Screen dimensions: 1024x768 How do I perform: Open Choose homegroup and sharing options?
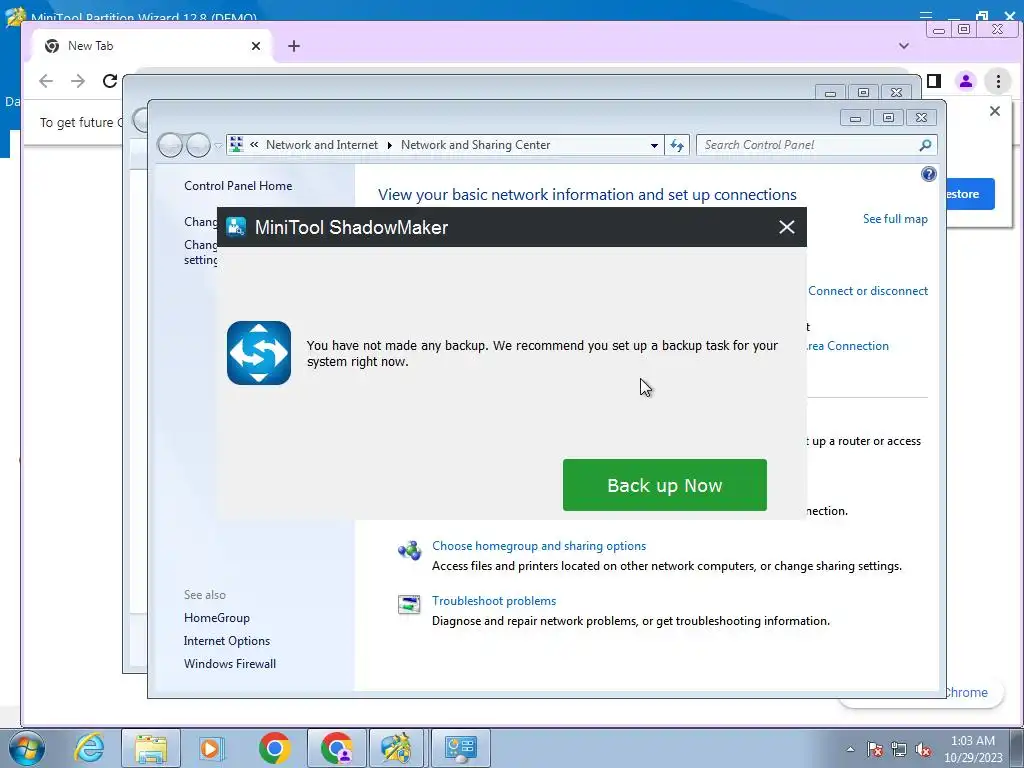click(x=539, y=546)
